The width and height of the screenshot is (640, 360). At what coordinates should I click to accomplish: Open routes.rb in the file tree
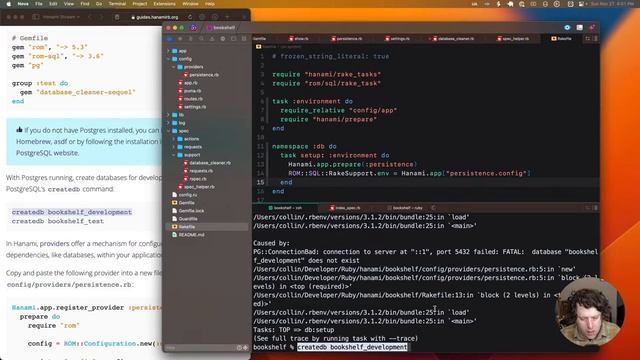coord(190,99)
